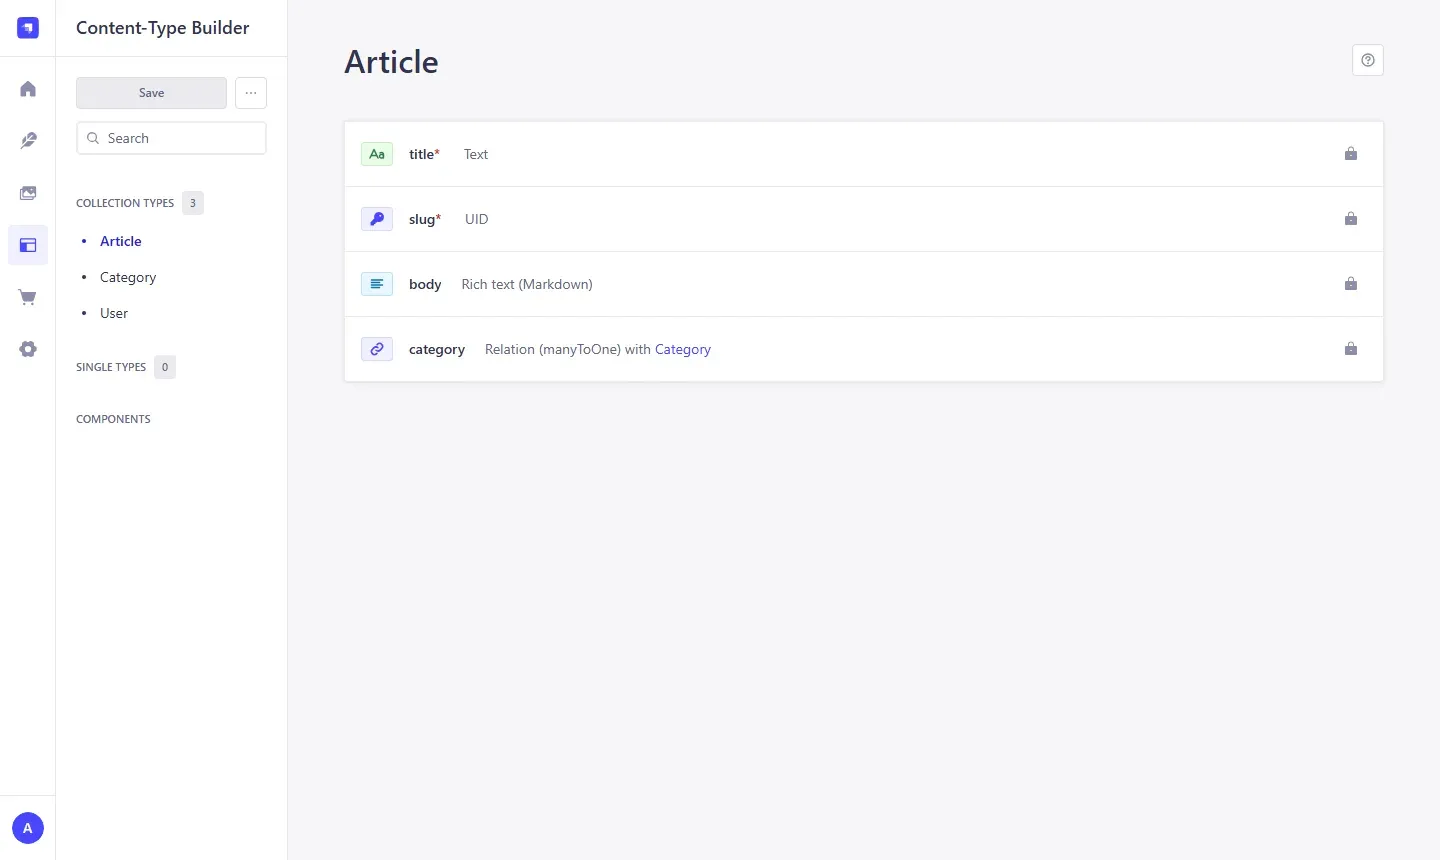
Task: Click the lock icon on title row
Action: click(x=1351, y=154)
